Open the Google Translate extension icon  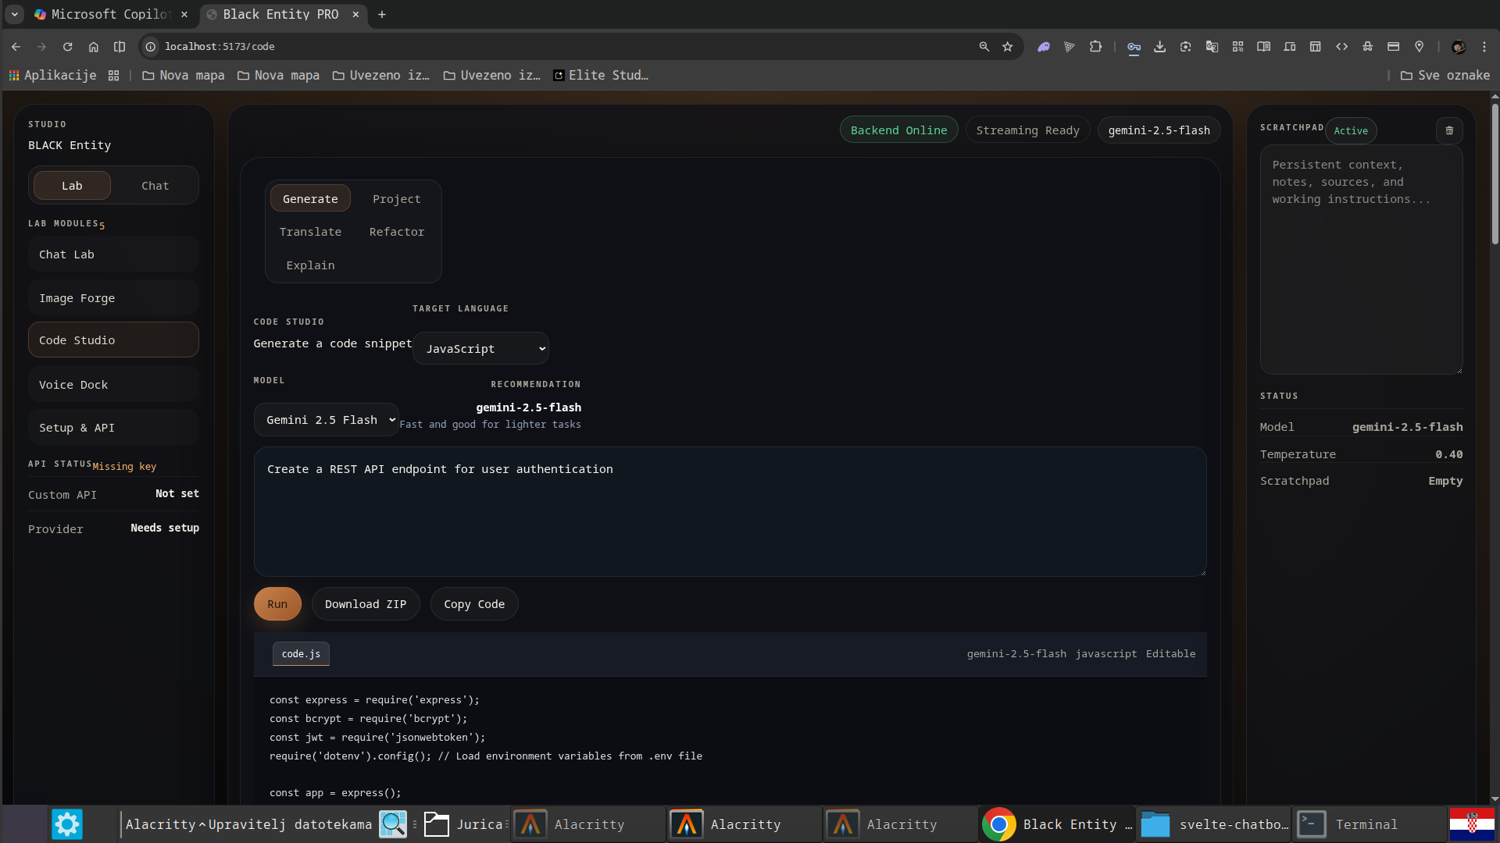click(1211, 46)
